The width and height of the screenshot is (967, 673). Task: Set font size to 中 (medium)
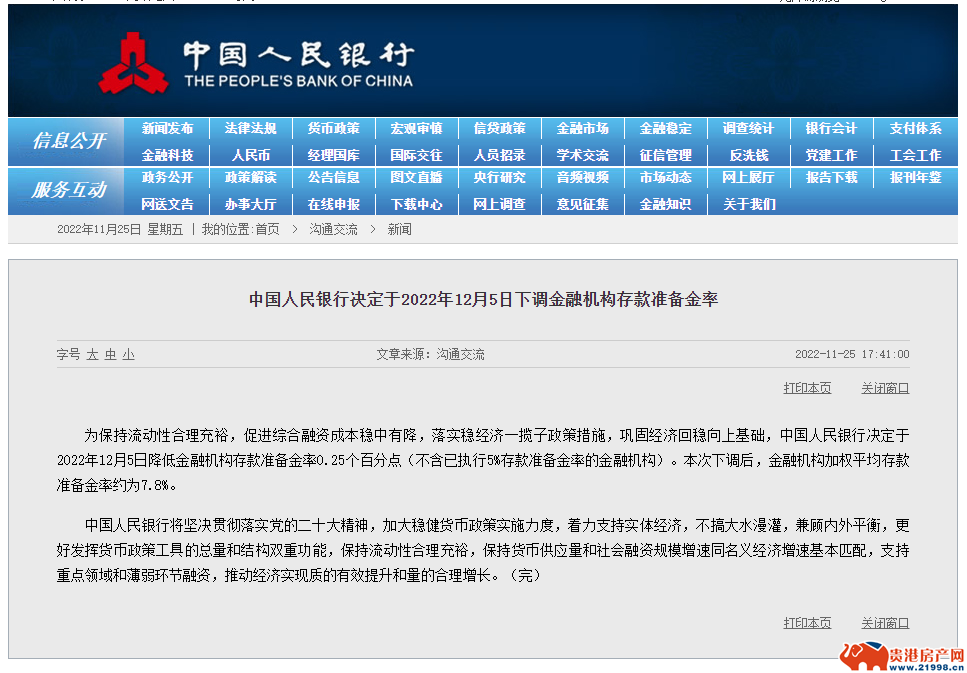click(111, 355)
